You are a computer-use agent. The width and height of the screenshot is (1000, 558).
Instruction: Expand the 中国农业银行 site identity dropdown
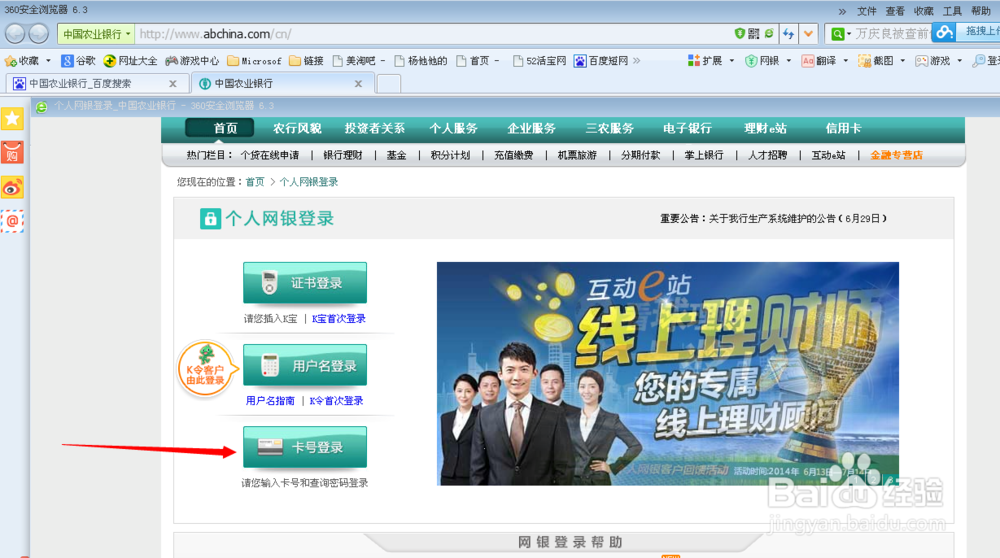coord(96,34)
